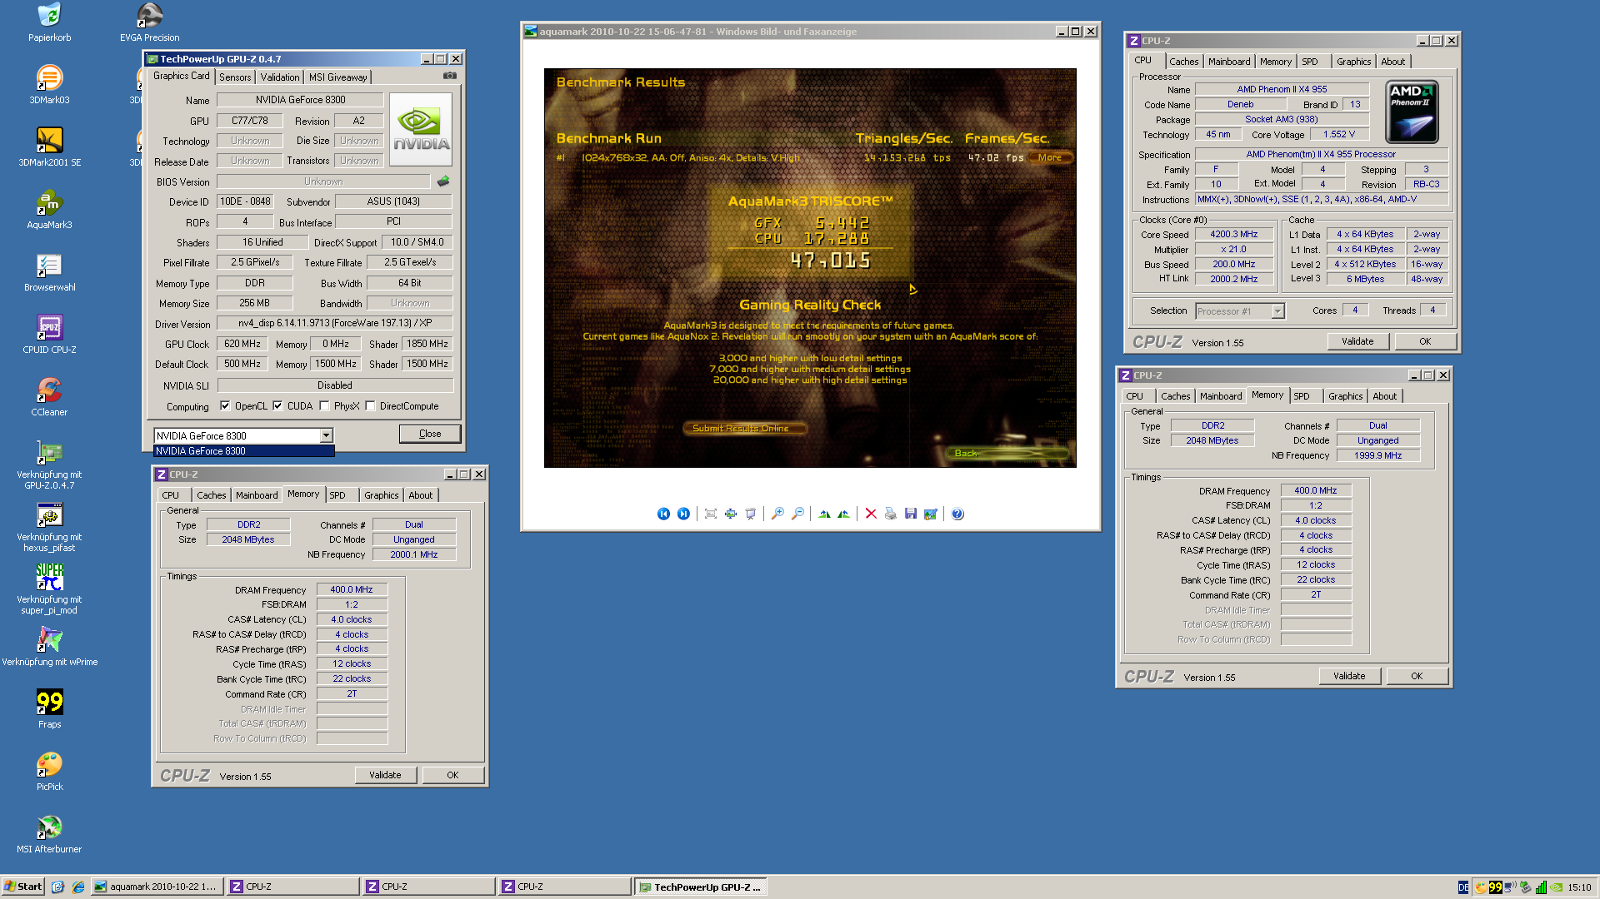The image size is (1600, 899).
Task: Click AMD Phenom II logo in CPU-Z
Action: tap(1413, 112)
